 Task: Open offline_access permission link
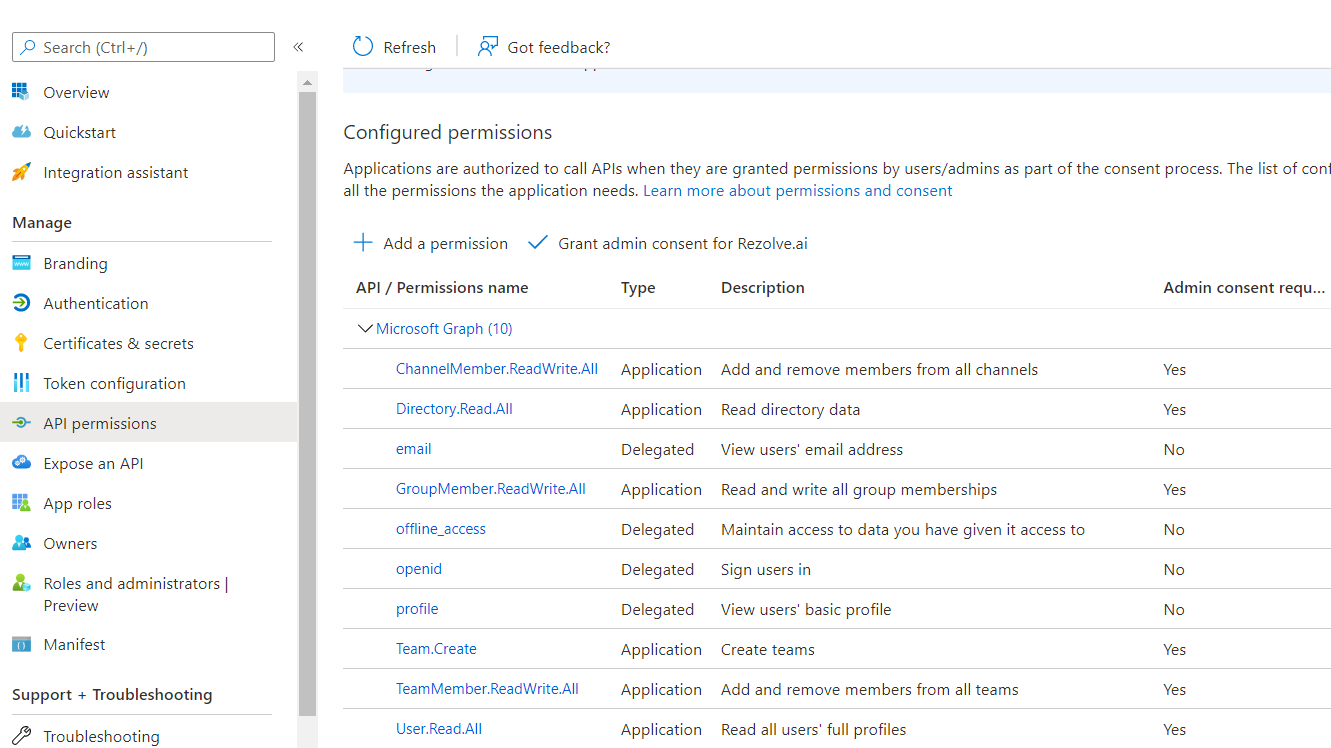click(x=440, y=528)
